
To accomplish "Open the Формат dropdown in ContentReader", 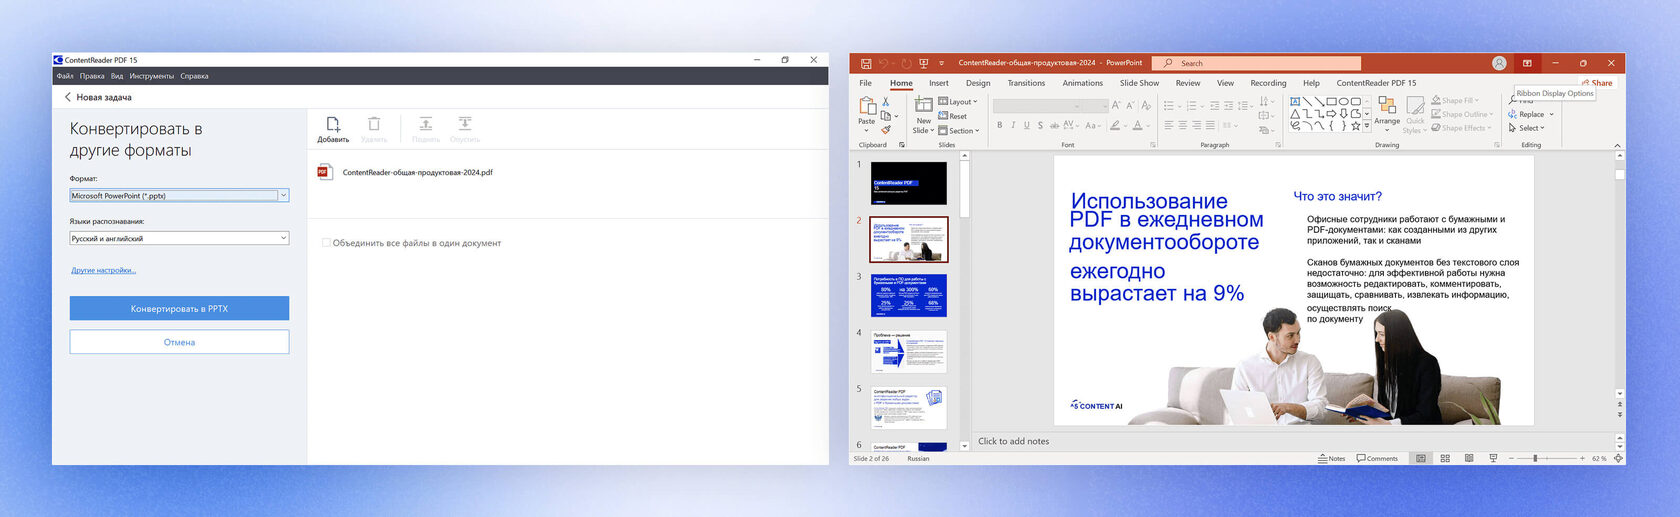I will 283,196.
